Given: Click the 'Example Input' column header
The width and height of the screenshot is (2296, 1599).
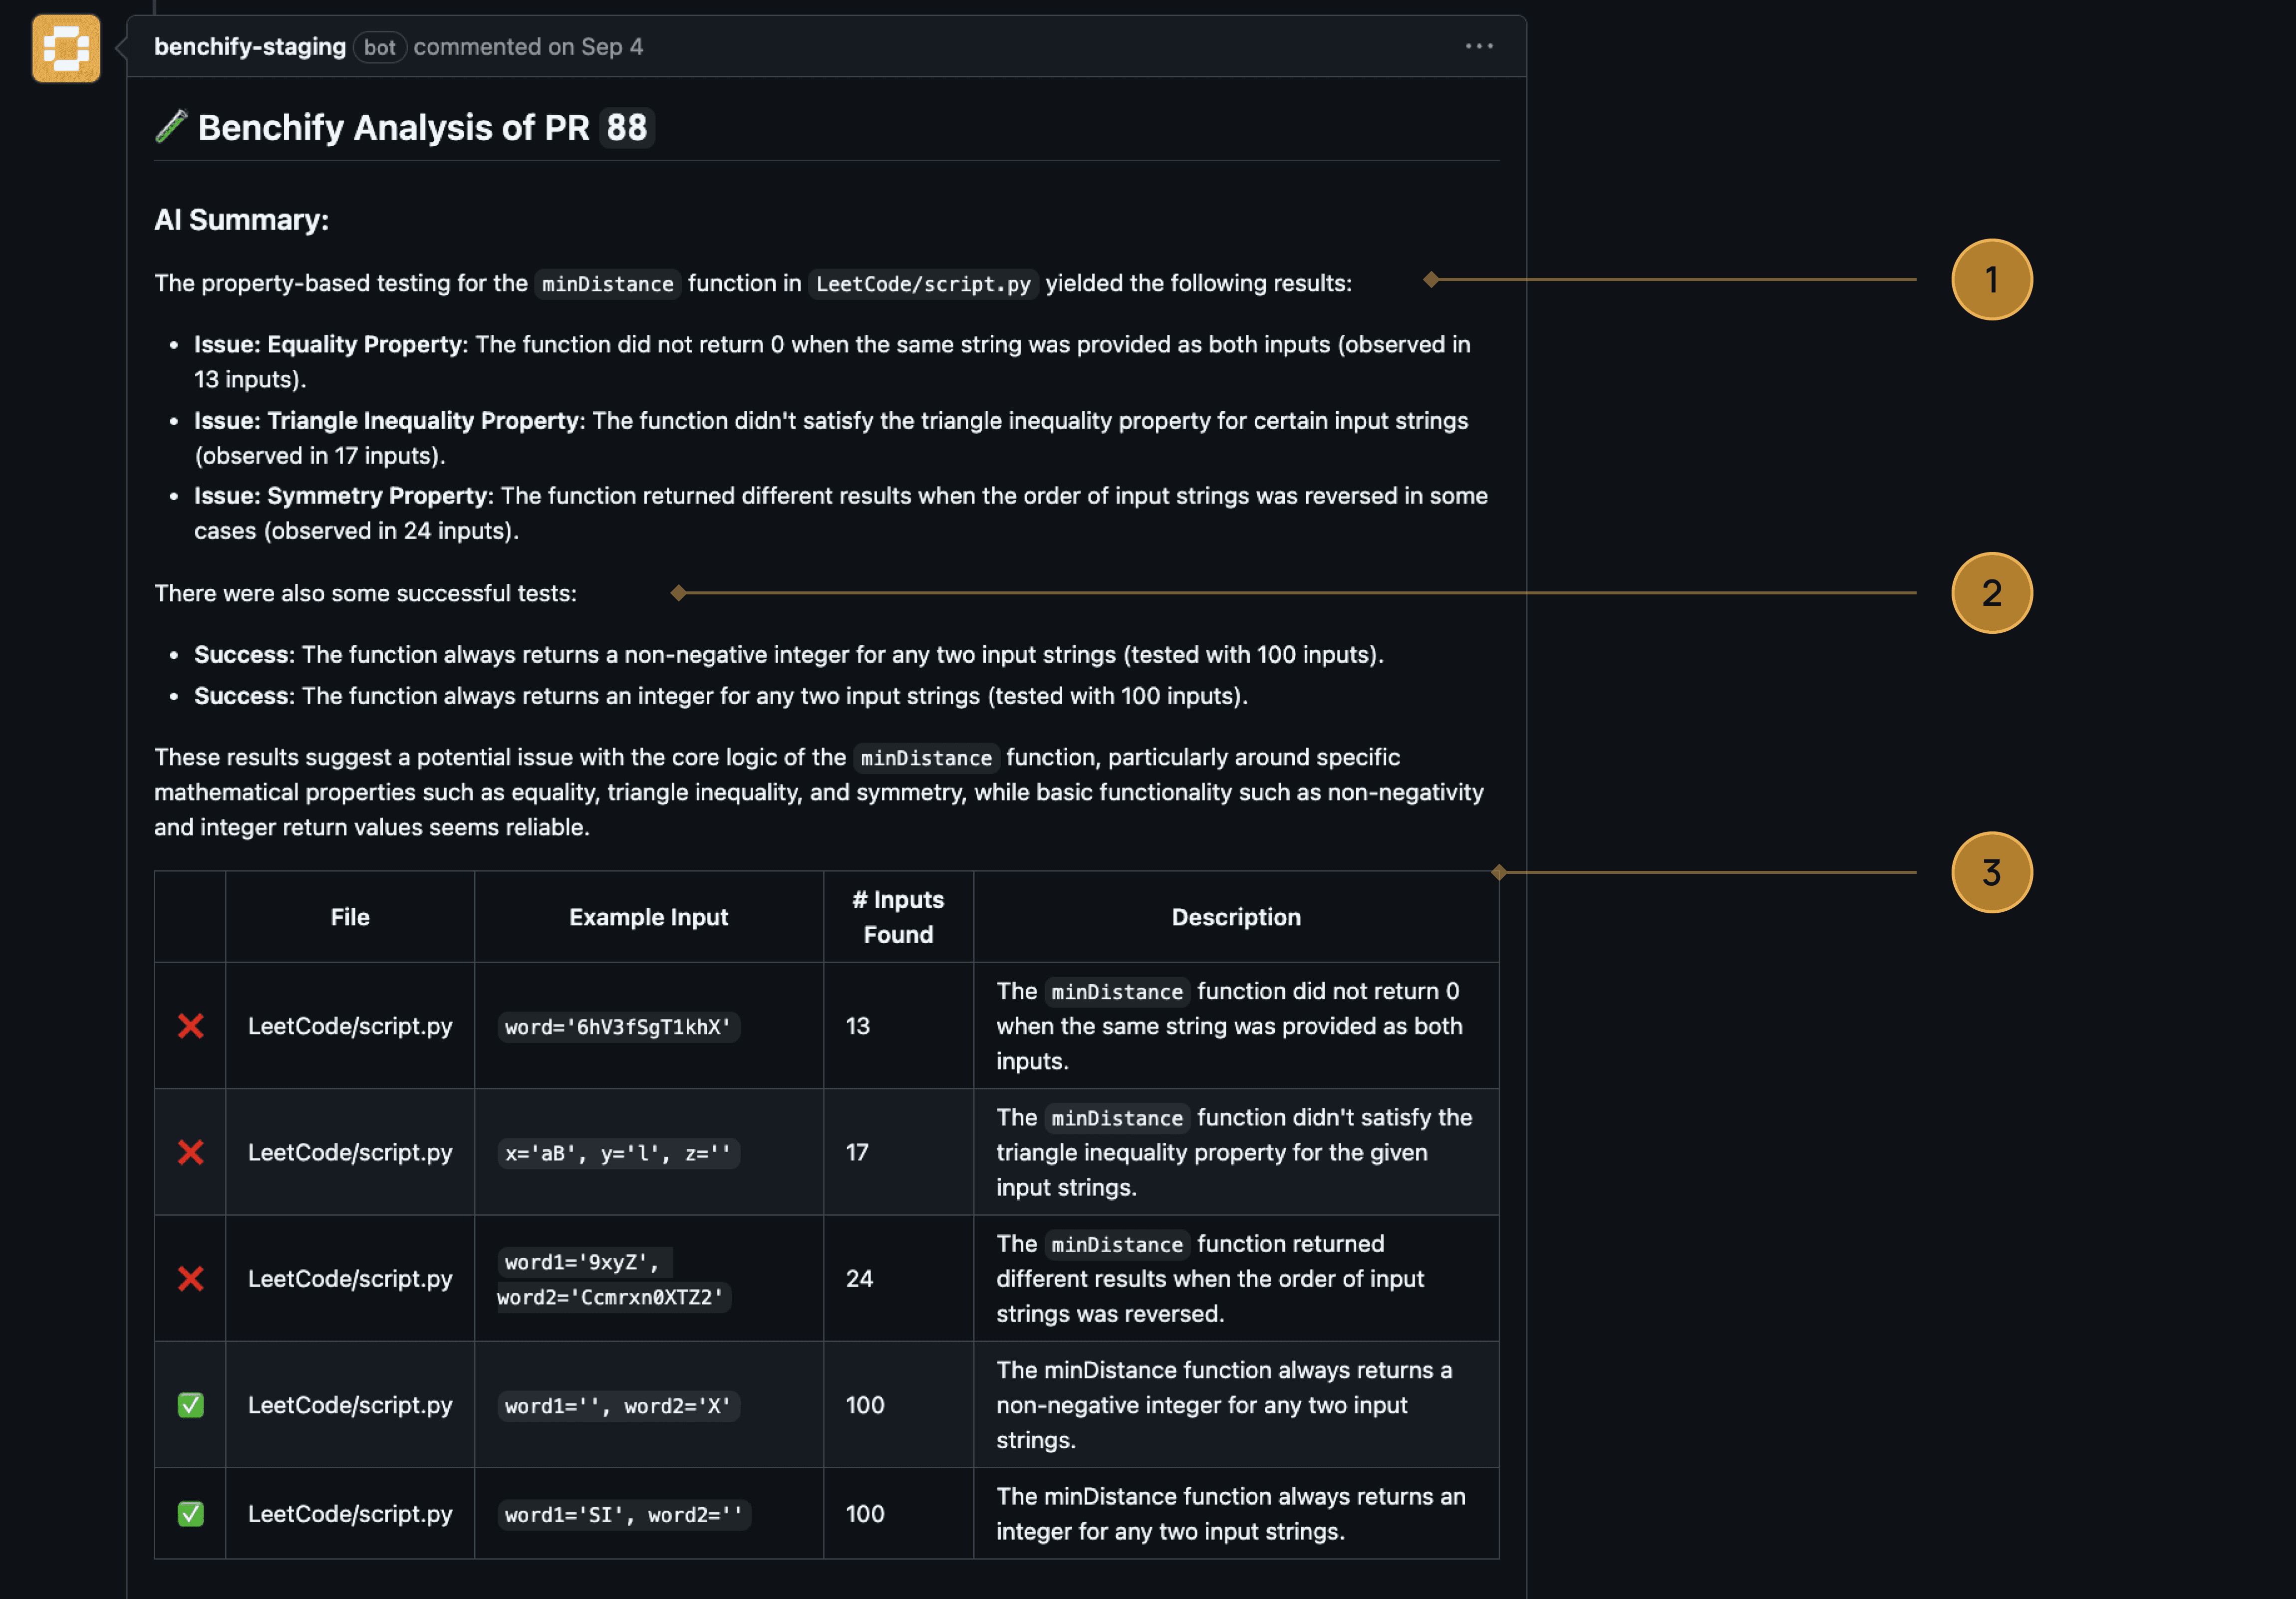Looking at the screenshot, I should pos(648,917).
